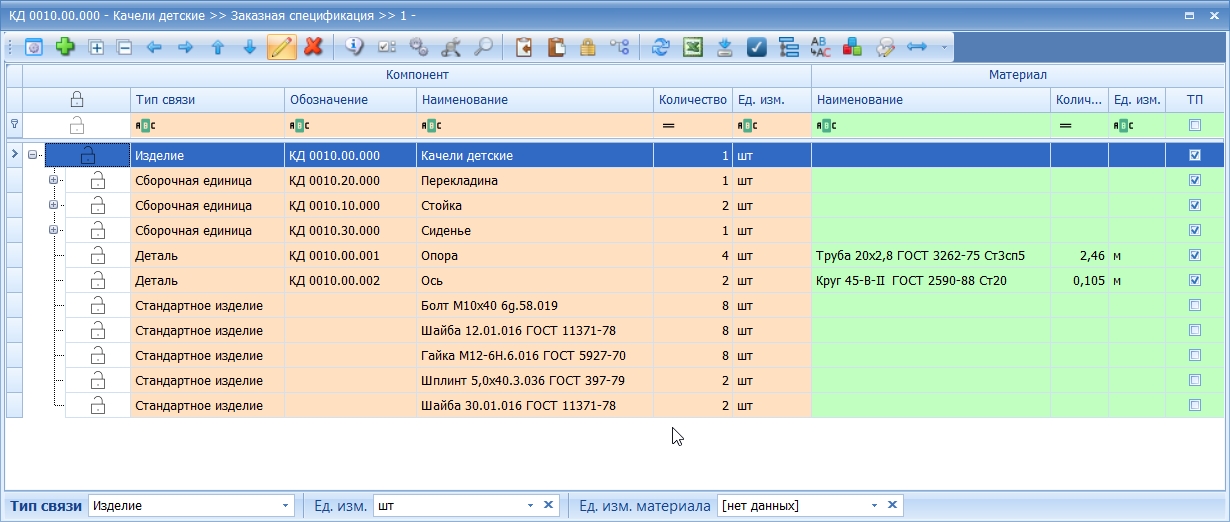
Task: Click the tree structure view icon
Action: point(788,47)
